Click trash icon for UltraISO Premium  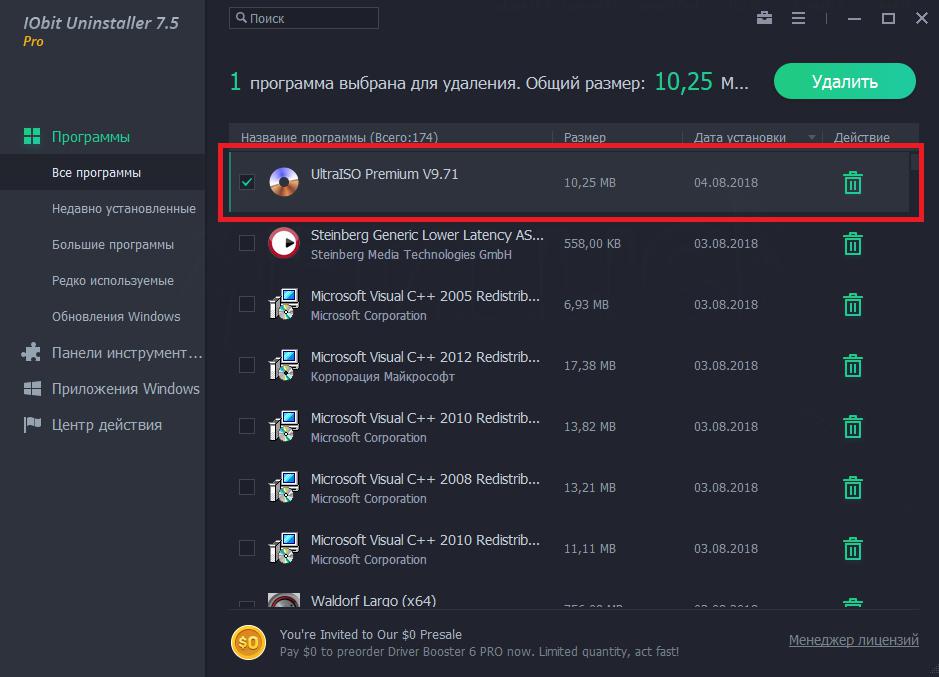click(x=852, y=183)
